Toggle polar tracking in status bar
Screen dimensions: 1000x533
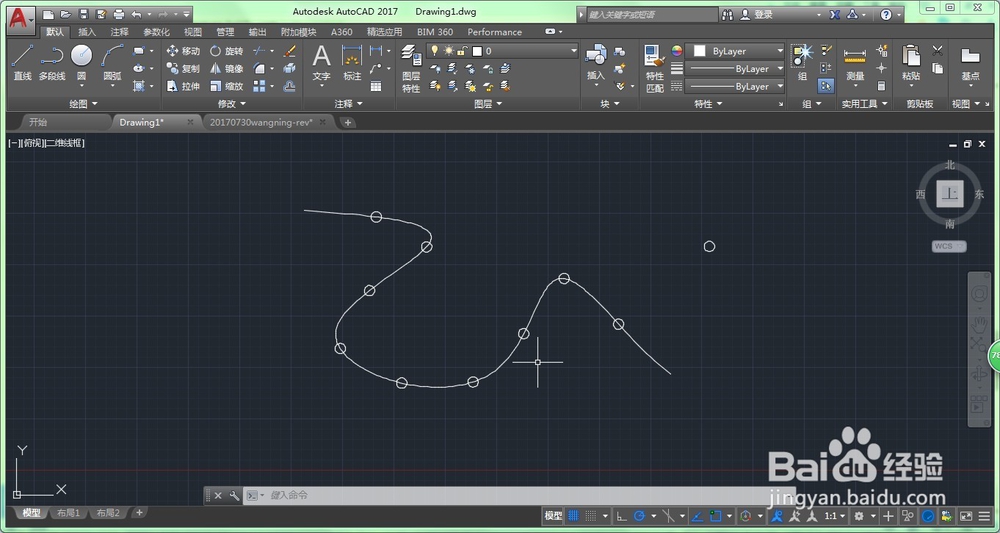pyautogui.click(x=638, y=516)
